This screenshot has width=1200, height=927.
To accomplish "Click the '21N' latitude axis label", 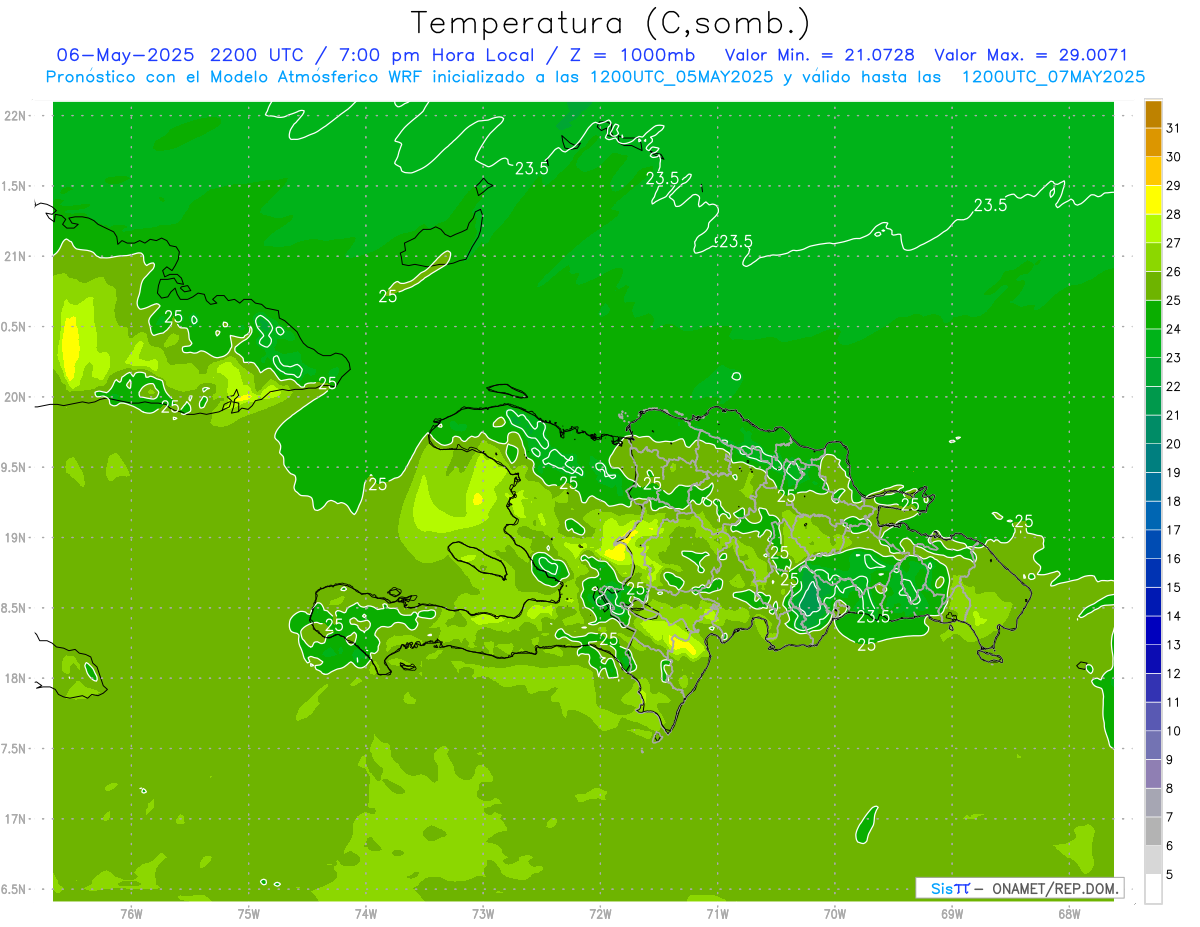I will click(x=15, y=256).
